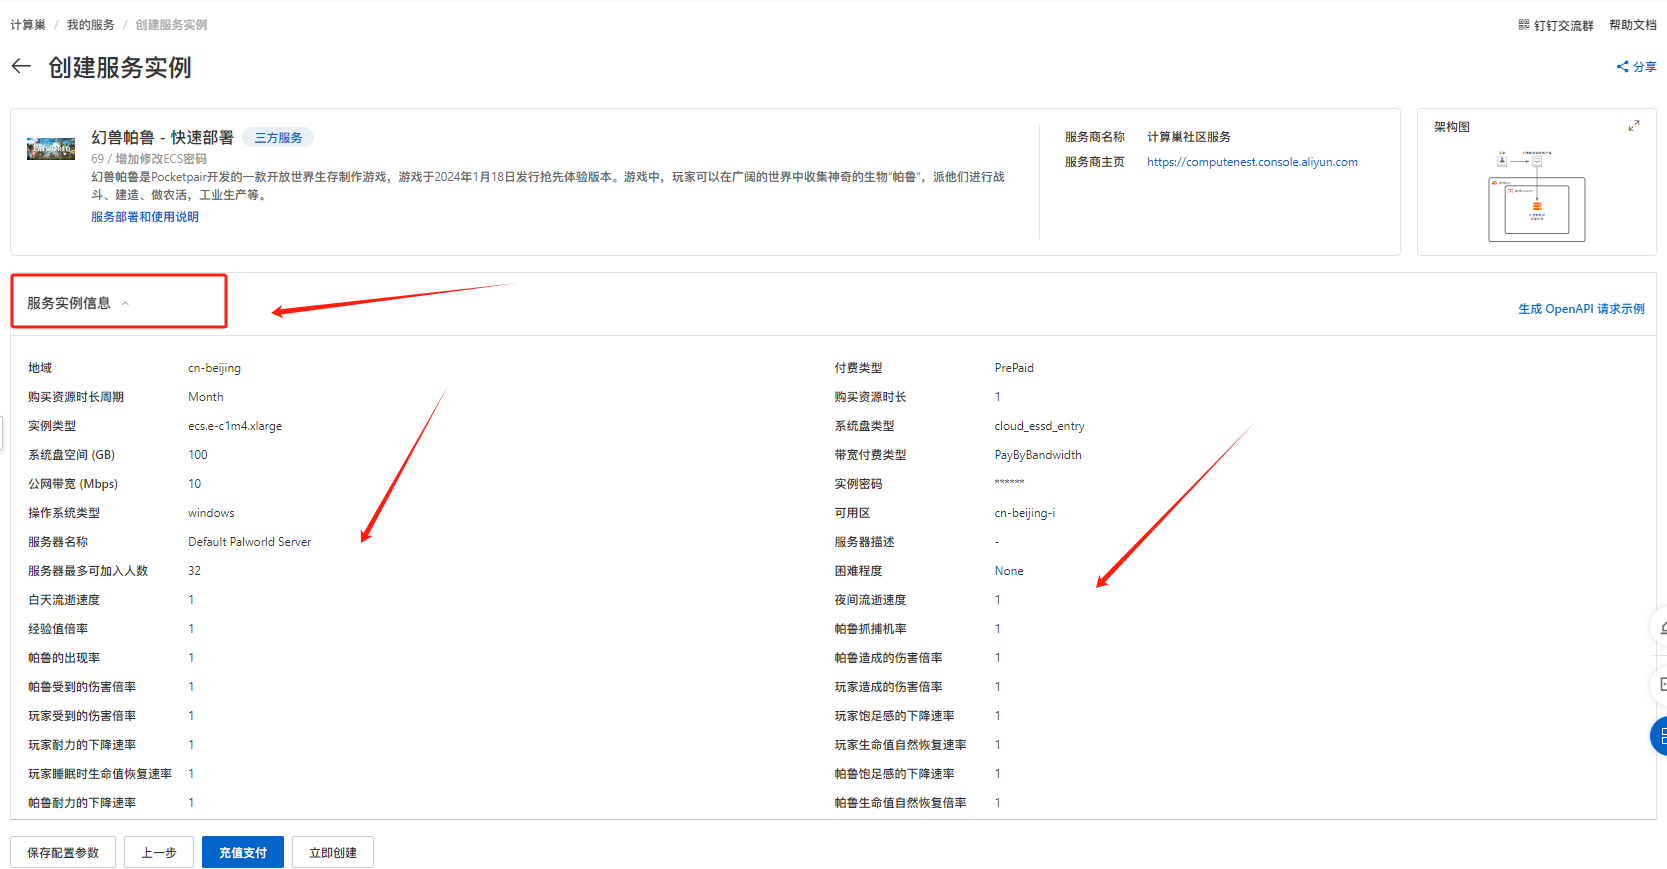
Task: Click the masked 实例密码 value
Action: point(1009,483)
